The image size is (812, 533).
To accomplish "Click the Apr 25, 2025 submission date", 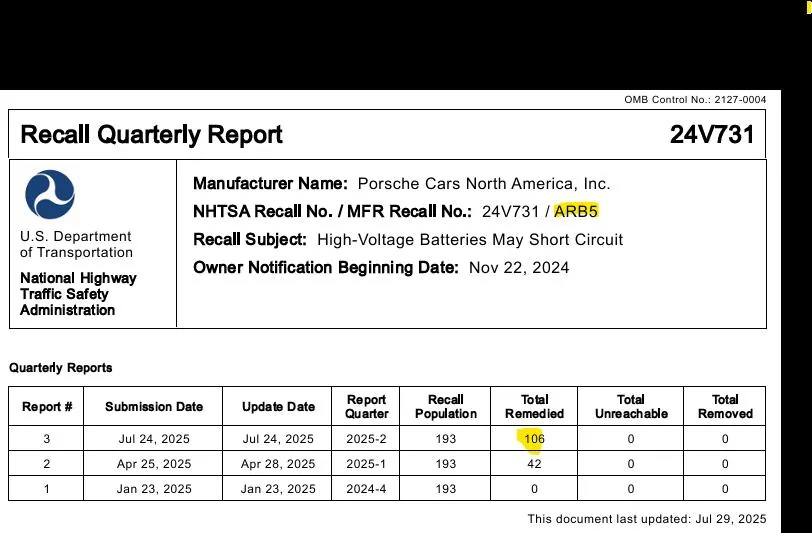I will pyautogui.click(x=154, y=464).
